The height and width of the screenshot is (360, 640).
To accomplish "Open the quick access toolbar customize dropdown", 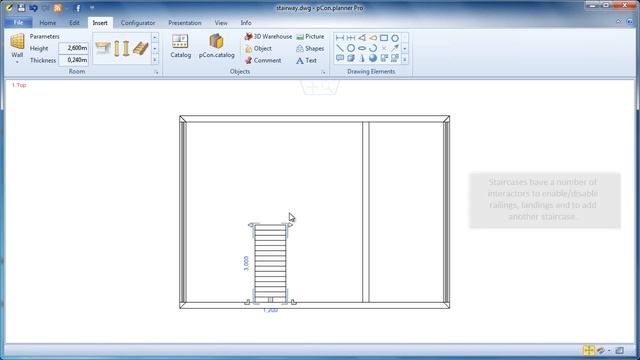I will (92, 8).
